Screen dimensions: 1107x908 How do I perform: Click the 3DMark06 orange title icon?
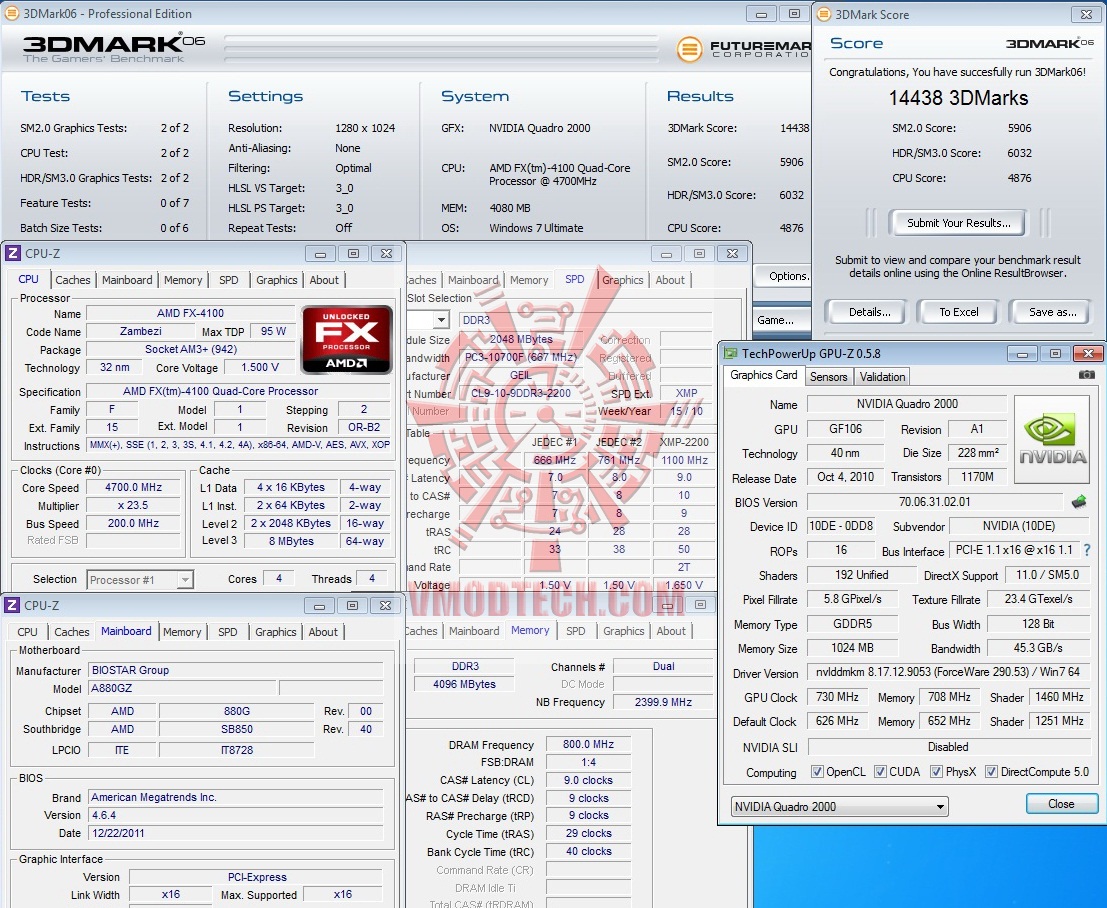(11, 13)
